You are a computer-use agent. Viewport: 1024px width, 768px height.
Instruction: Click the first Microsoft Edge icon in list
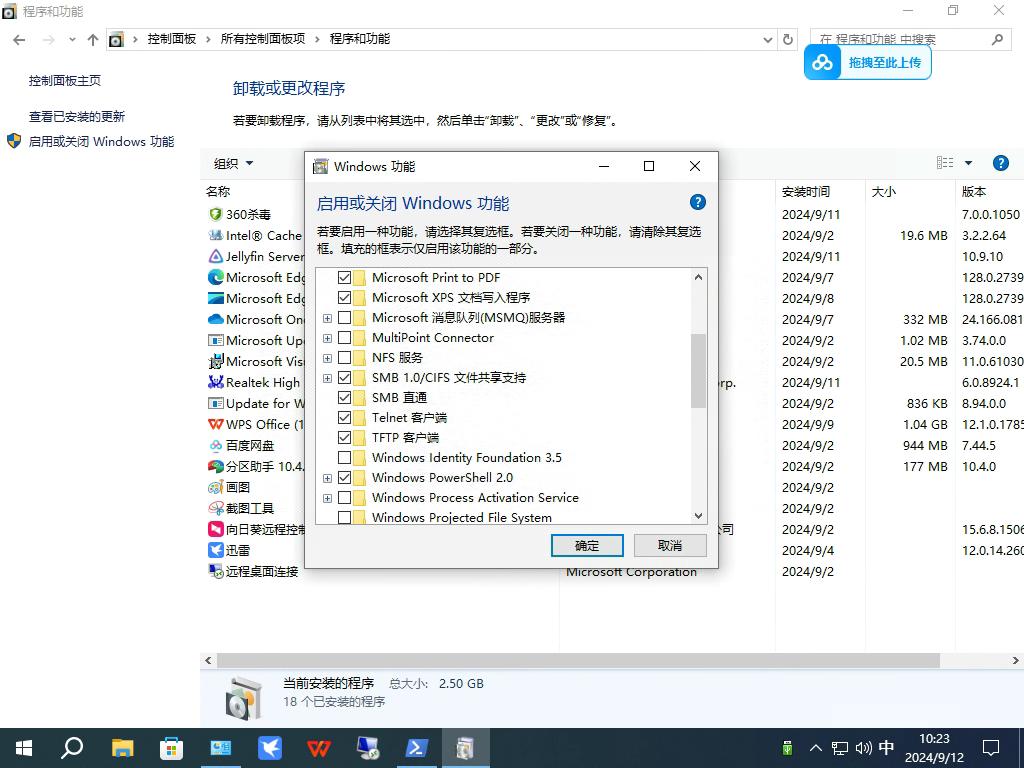(216, 277)
